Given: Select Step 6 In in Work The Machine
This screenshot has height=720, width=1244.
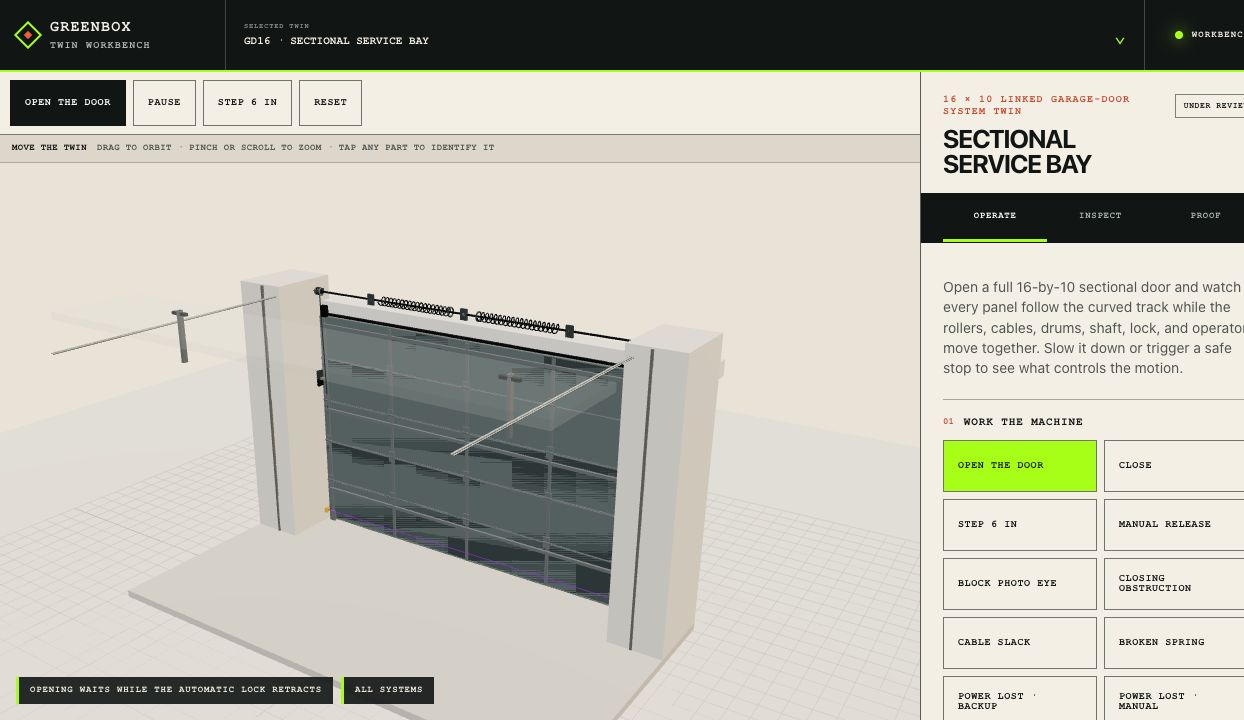Looking at the screenshot, I should pos(1020,525).
